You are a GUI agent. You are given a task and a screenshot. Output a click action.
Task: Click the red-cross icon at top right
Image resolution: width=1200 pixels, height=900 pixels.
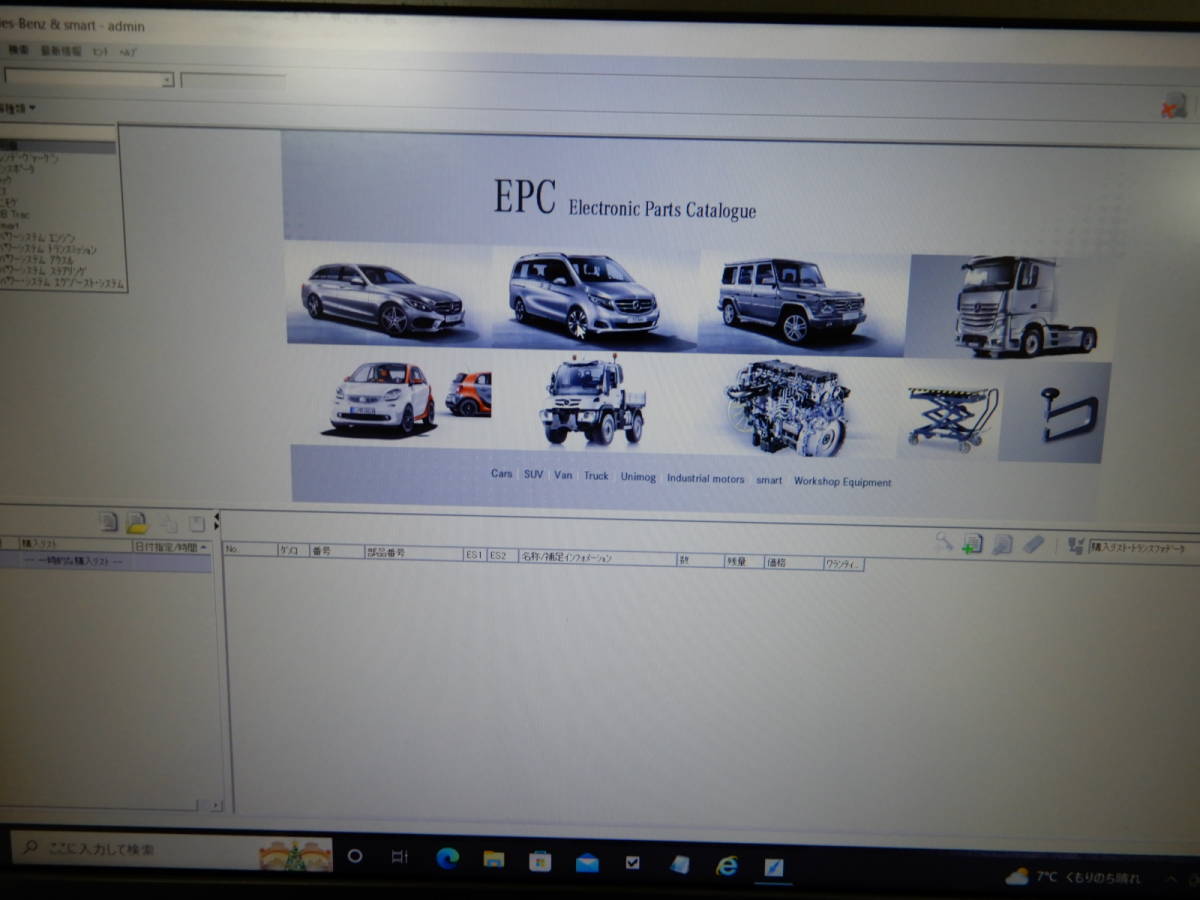coord(1173,106)
